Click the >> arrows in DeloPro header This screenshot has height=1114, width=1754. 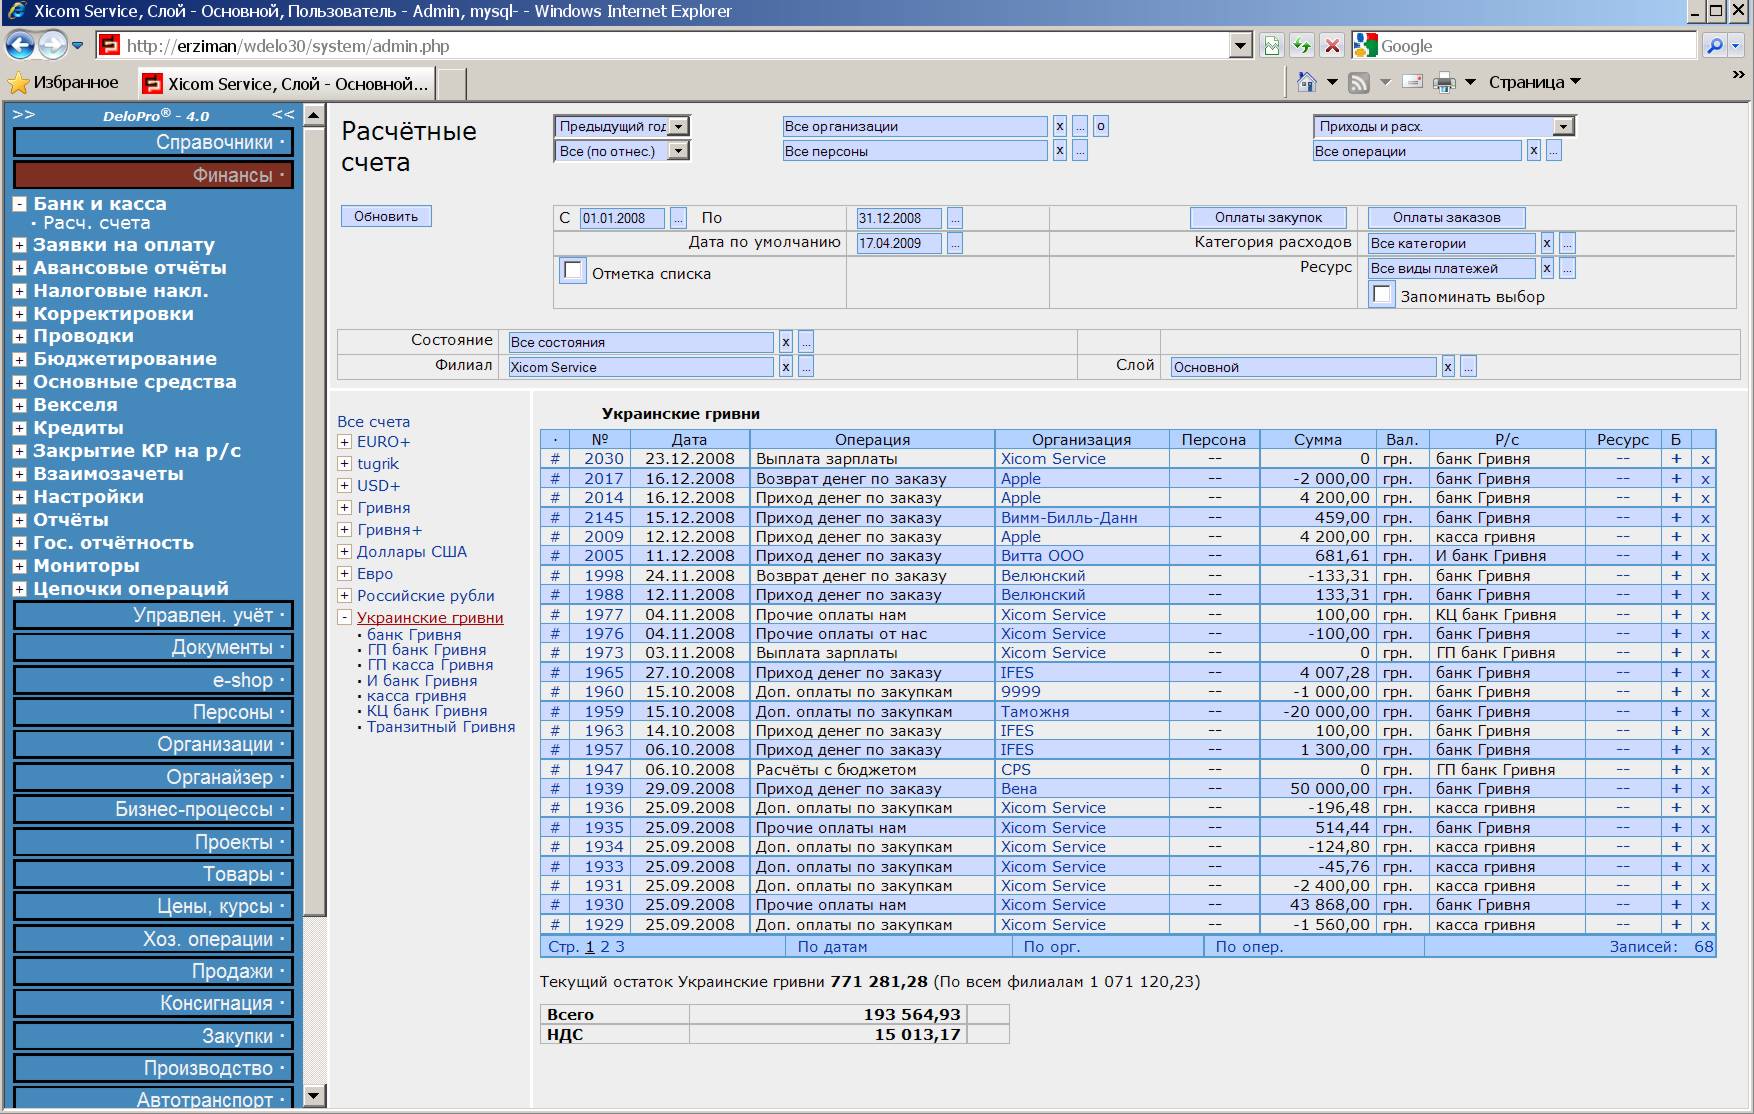pyautogui.click(x=24, y=115)
